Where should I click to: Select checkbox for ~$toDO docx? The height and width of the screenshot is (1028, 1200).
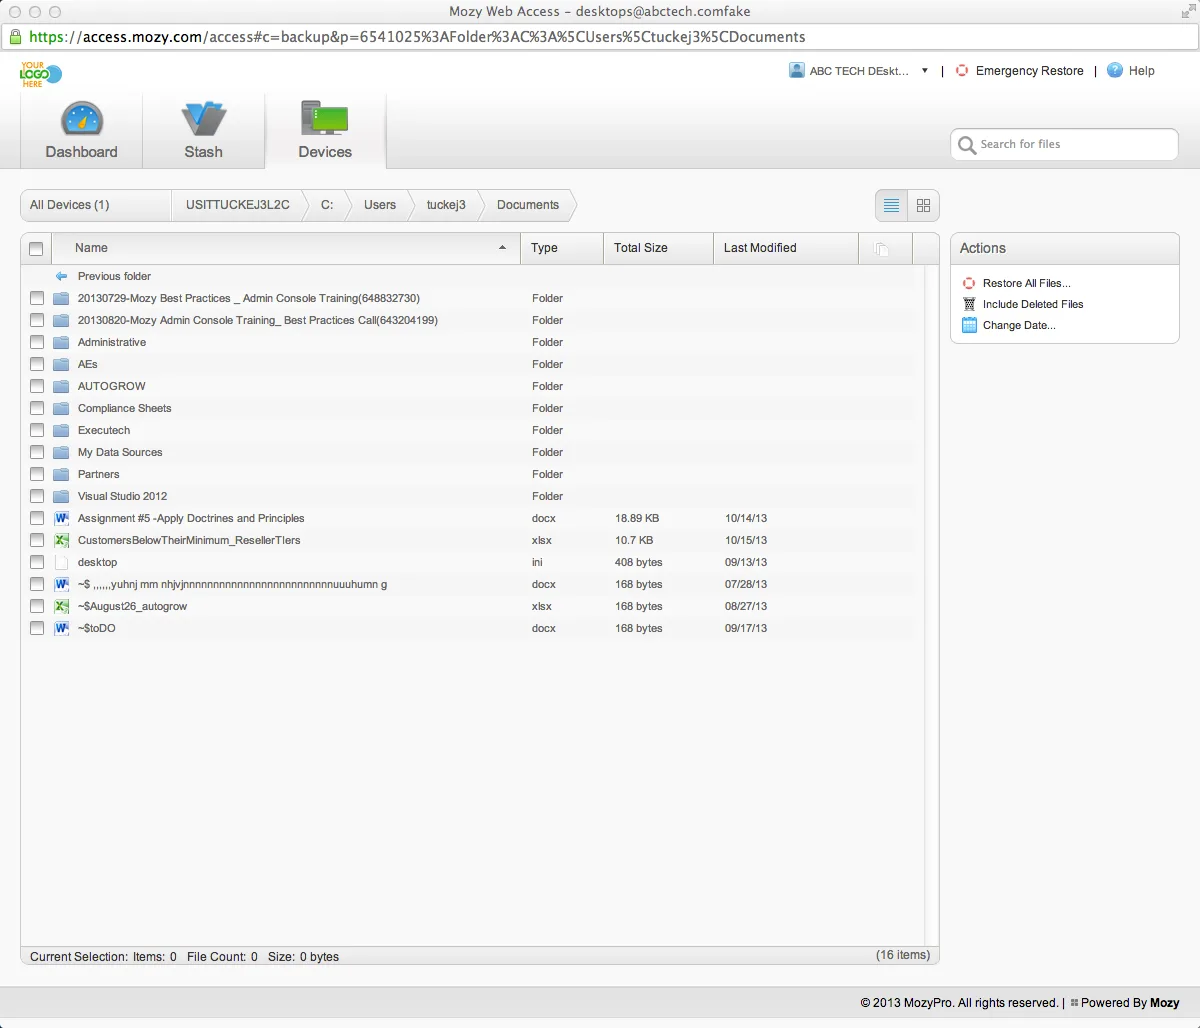[x=37, y=628]
